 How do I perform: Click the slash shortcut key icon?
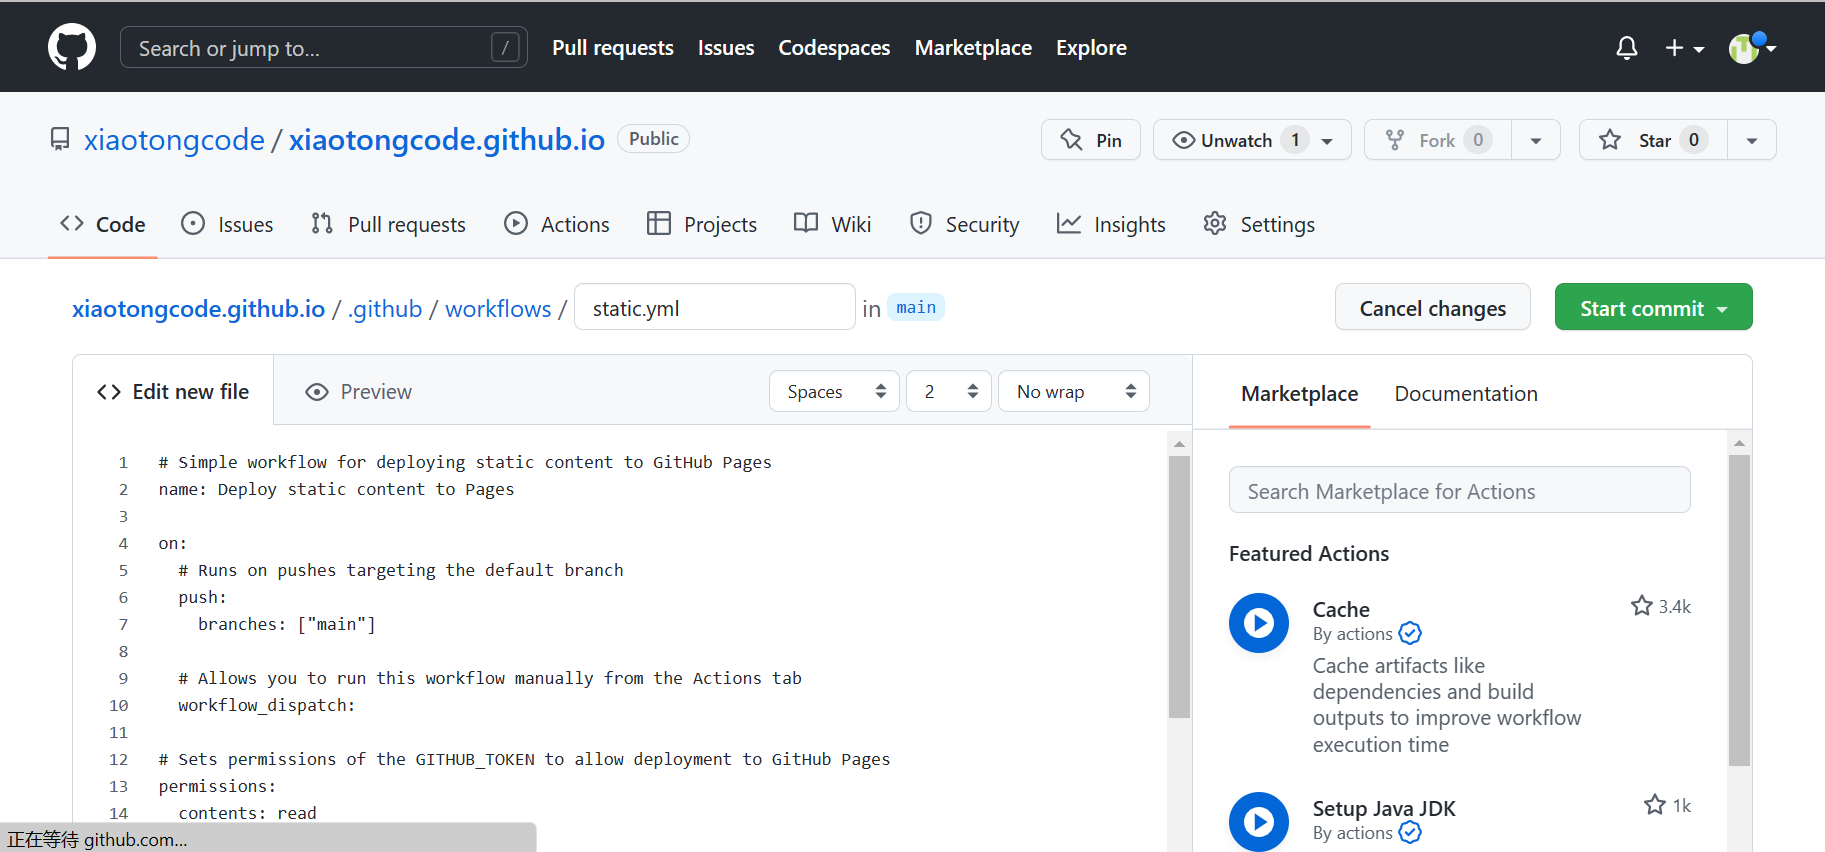(506, 47)
